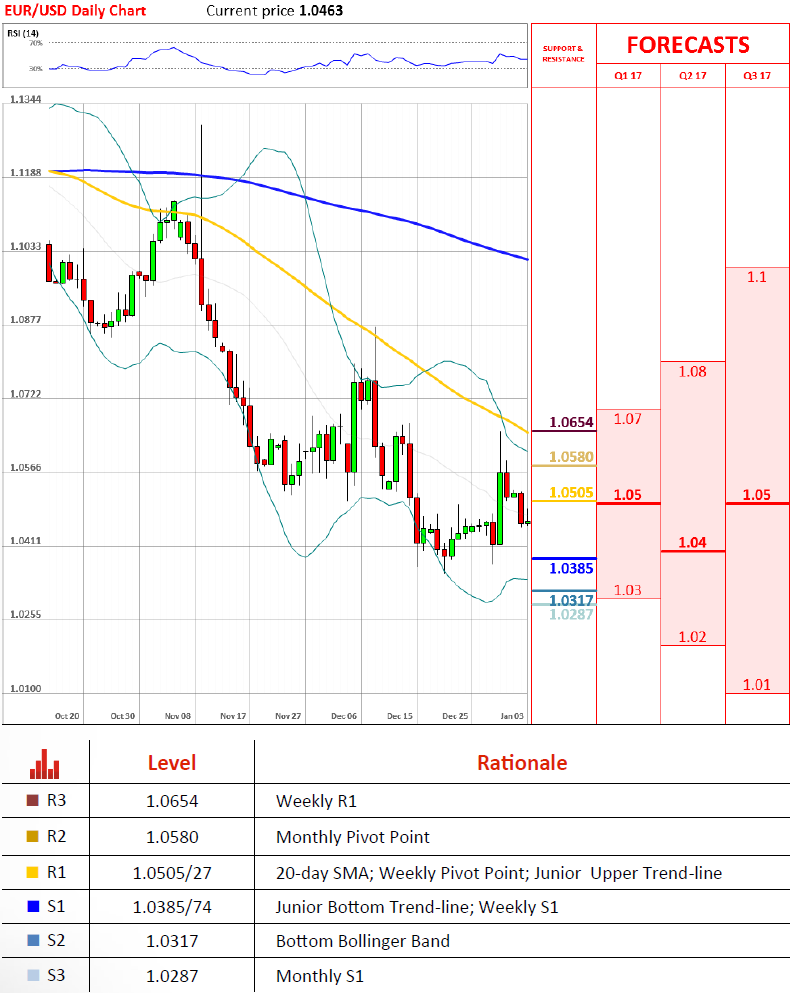
Task: Click the 1.0877 price axis label
Action: click(25, 320)
